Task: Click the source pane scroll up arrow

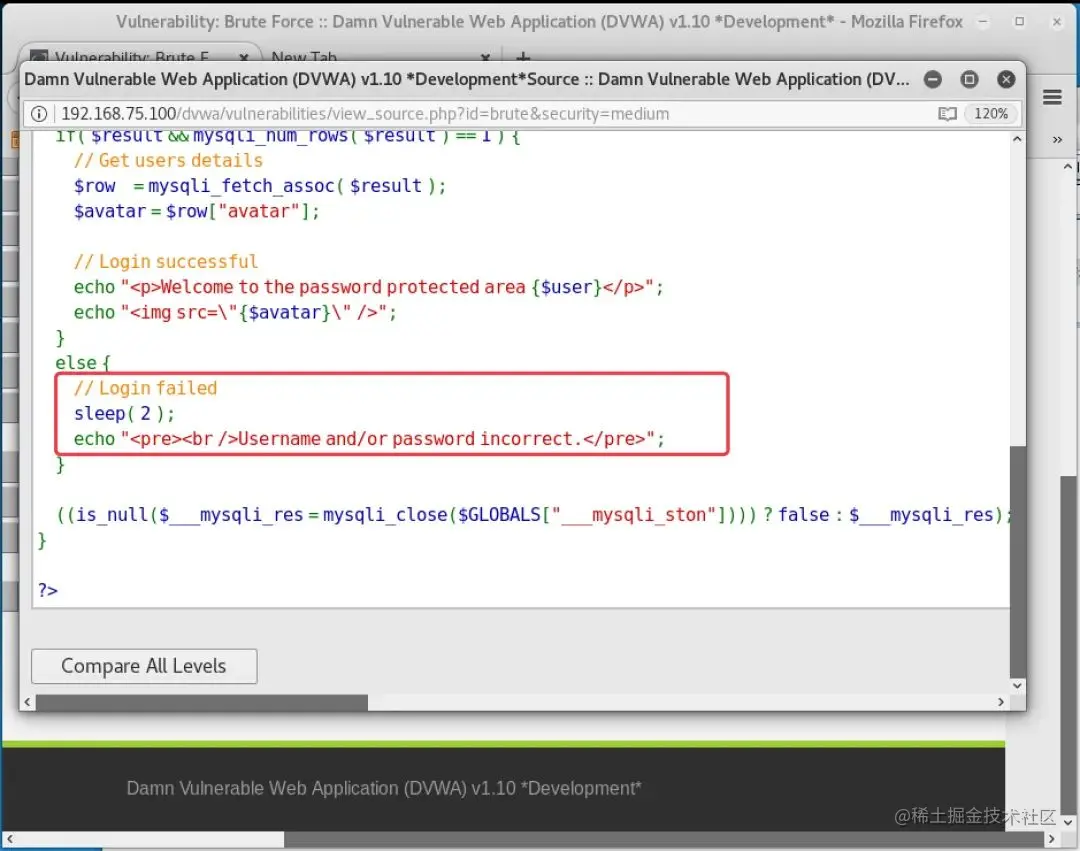Action: (x=1017, y=139)
